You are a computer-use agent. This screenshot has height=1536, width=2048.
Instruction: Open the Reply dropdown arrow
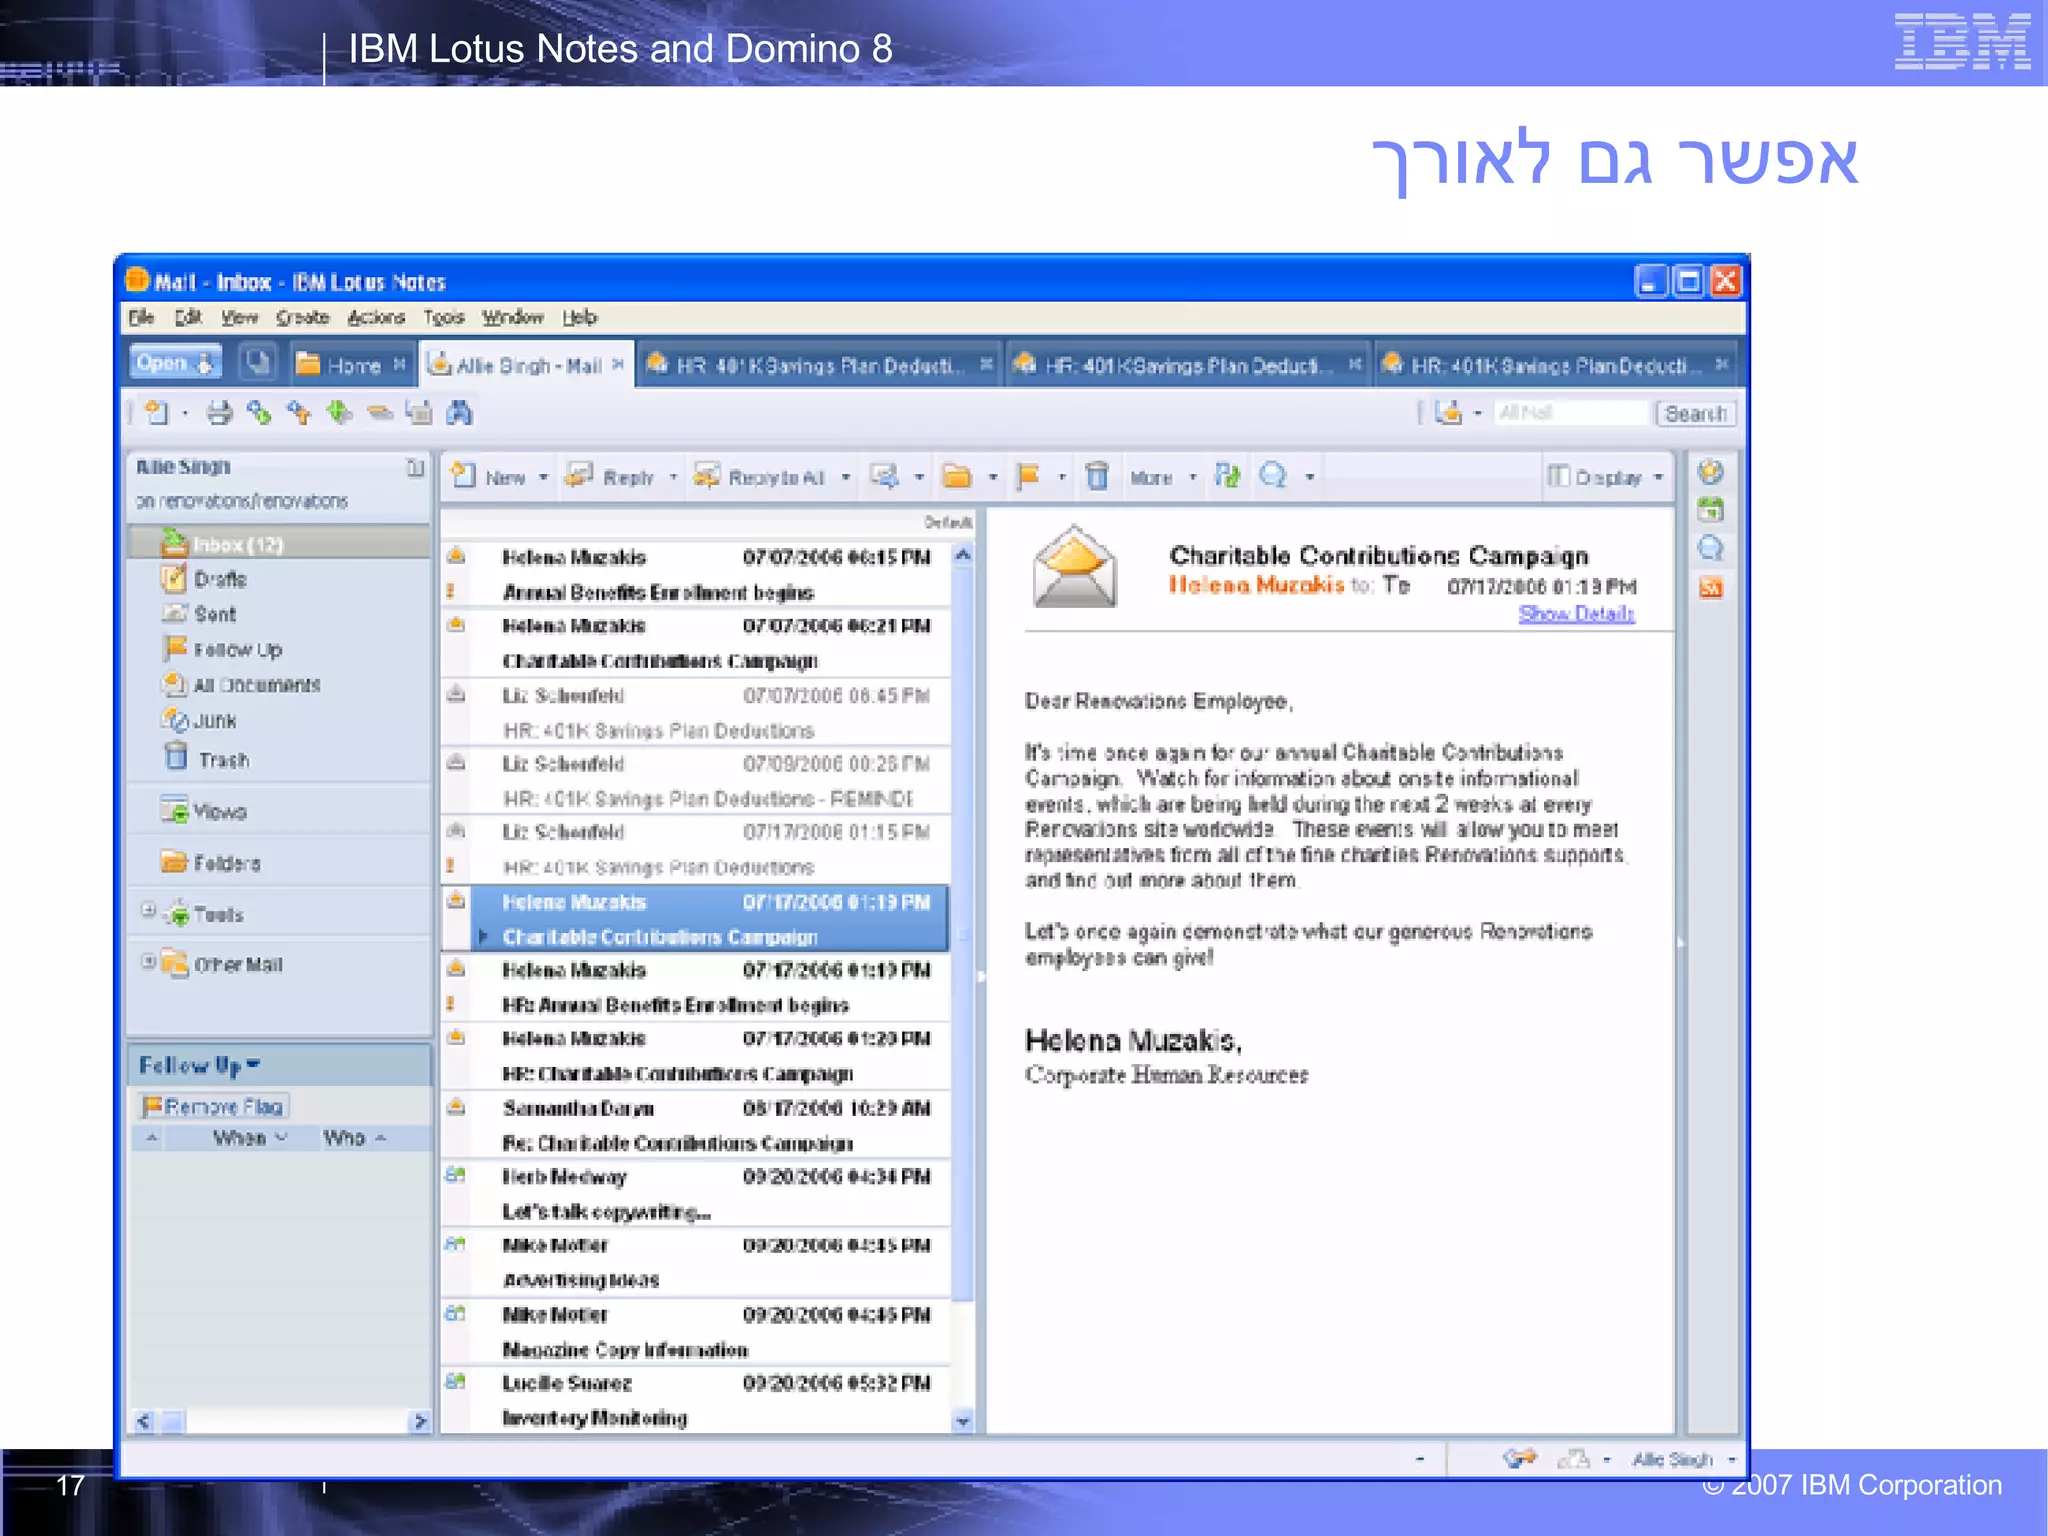pos(673,478)
